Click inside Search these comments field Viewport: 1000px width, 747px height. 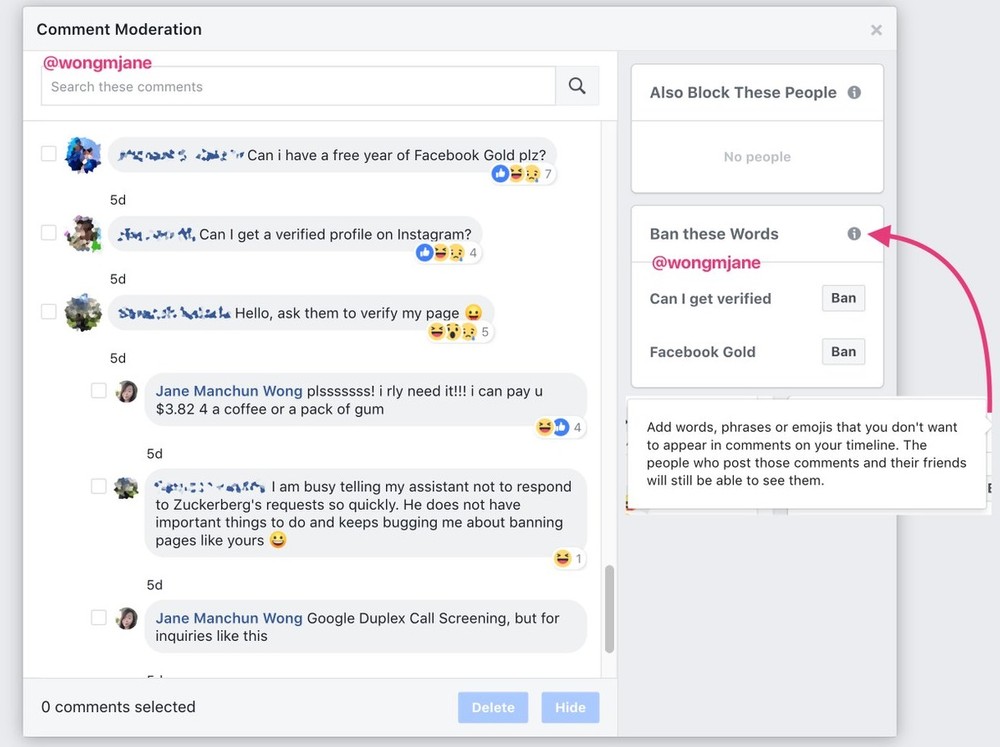pos(298,87)
